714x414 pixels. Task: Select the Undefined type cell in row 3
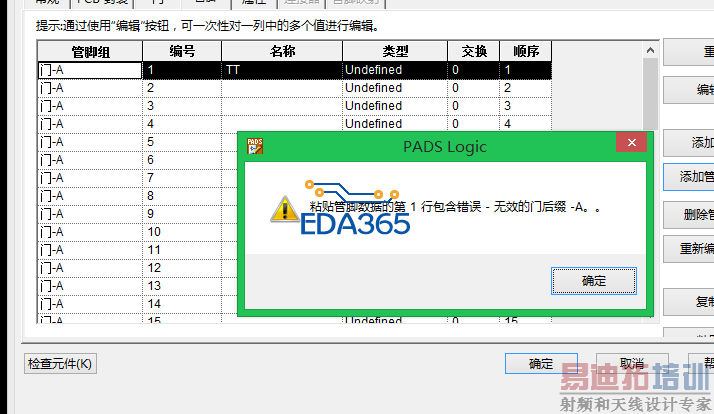point(395,106)
